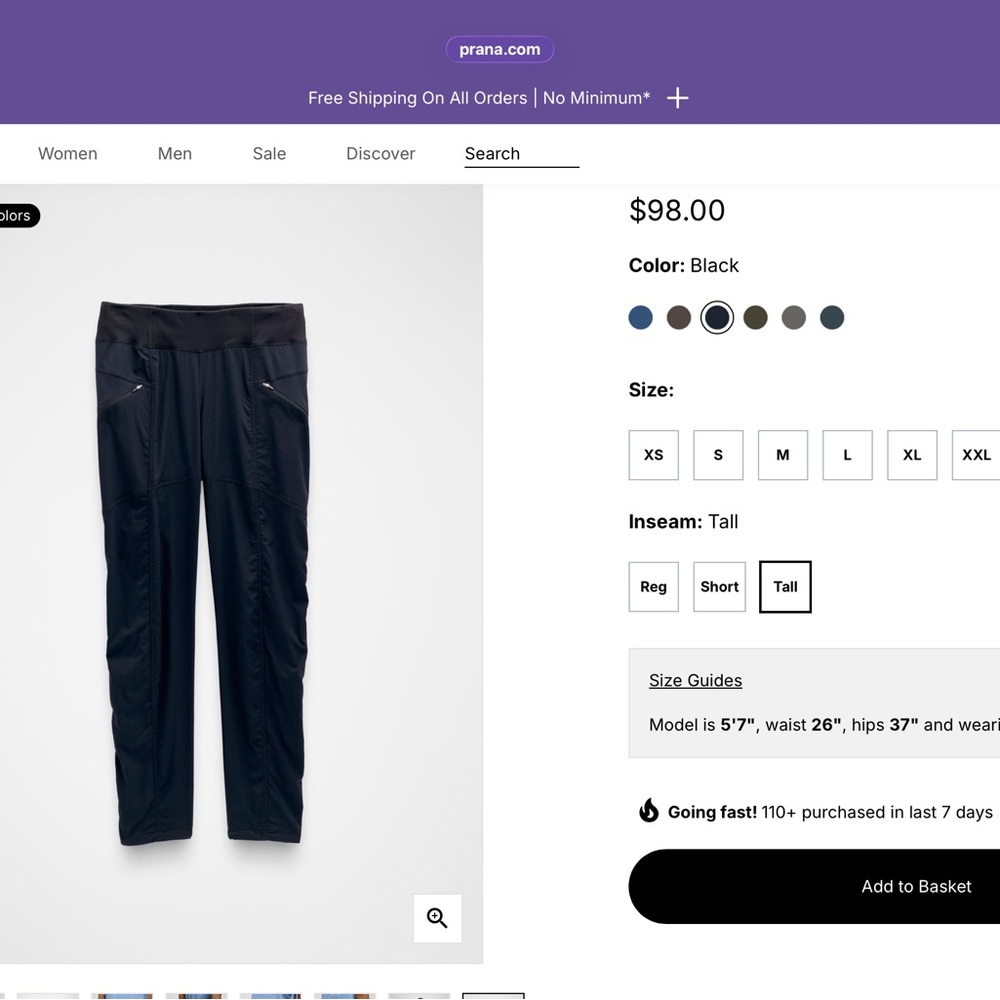Open the Discover menu
Image resolution: width=1000 pixels, height=1000 pixels.
[381, 154]
